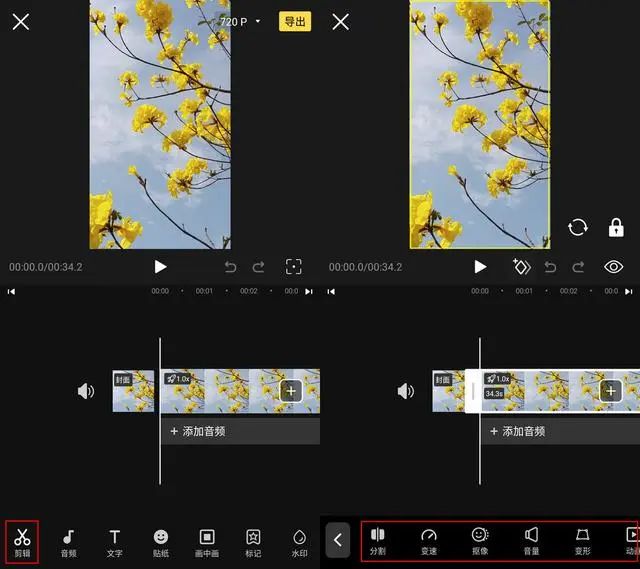The image size is (640, 569).
Task: Close the left editor with X
Action: 20,22
